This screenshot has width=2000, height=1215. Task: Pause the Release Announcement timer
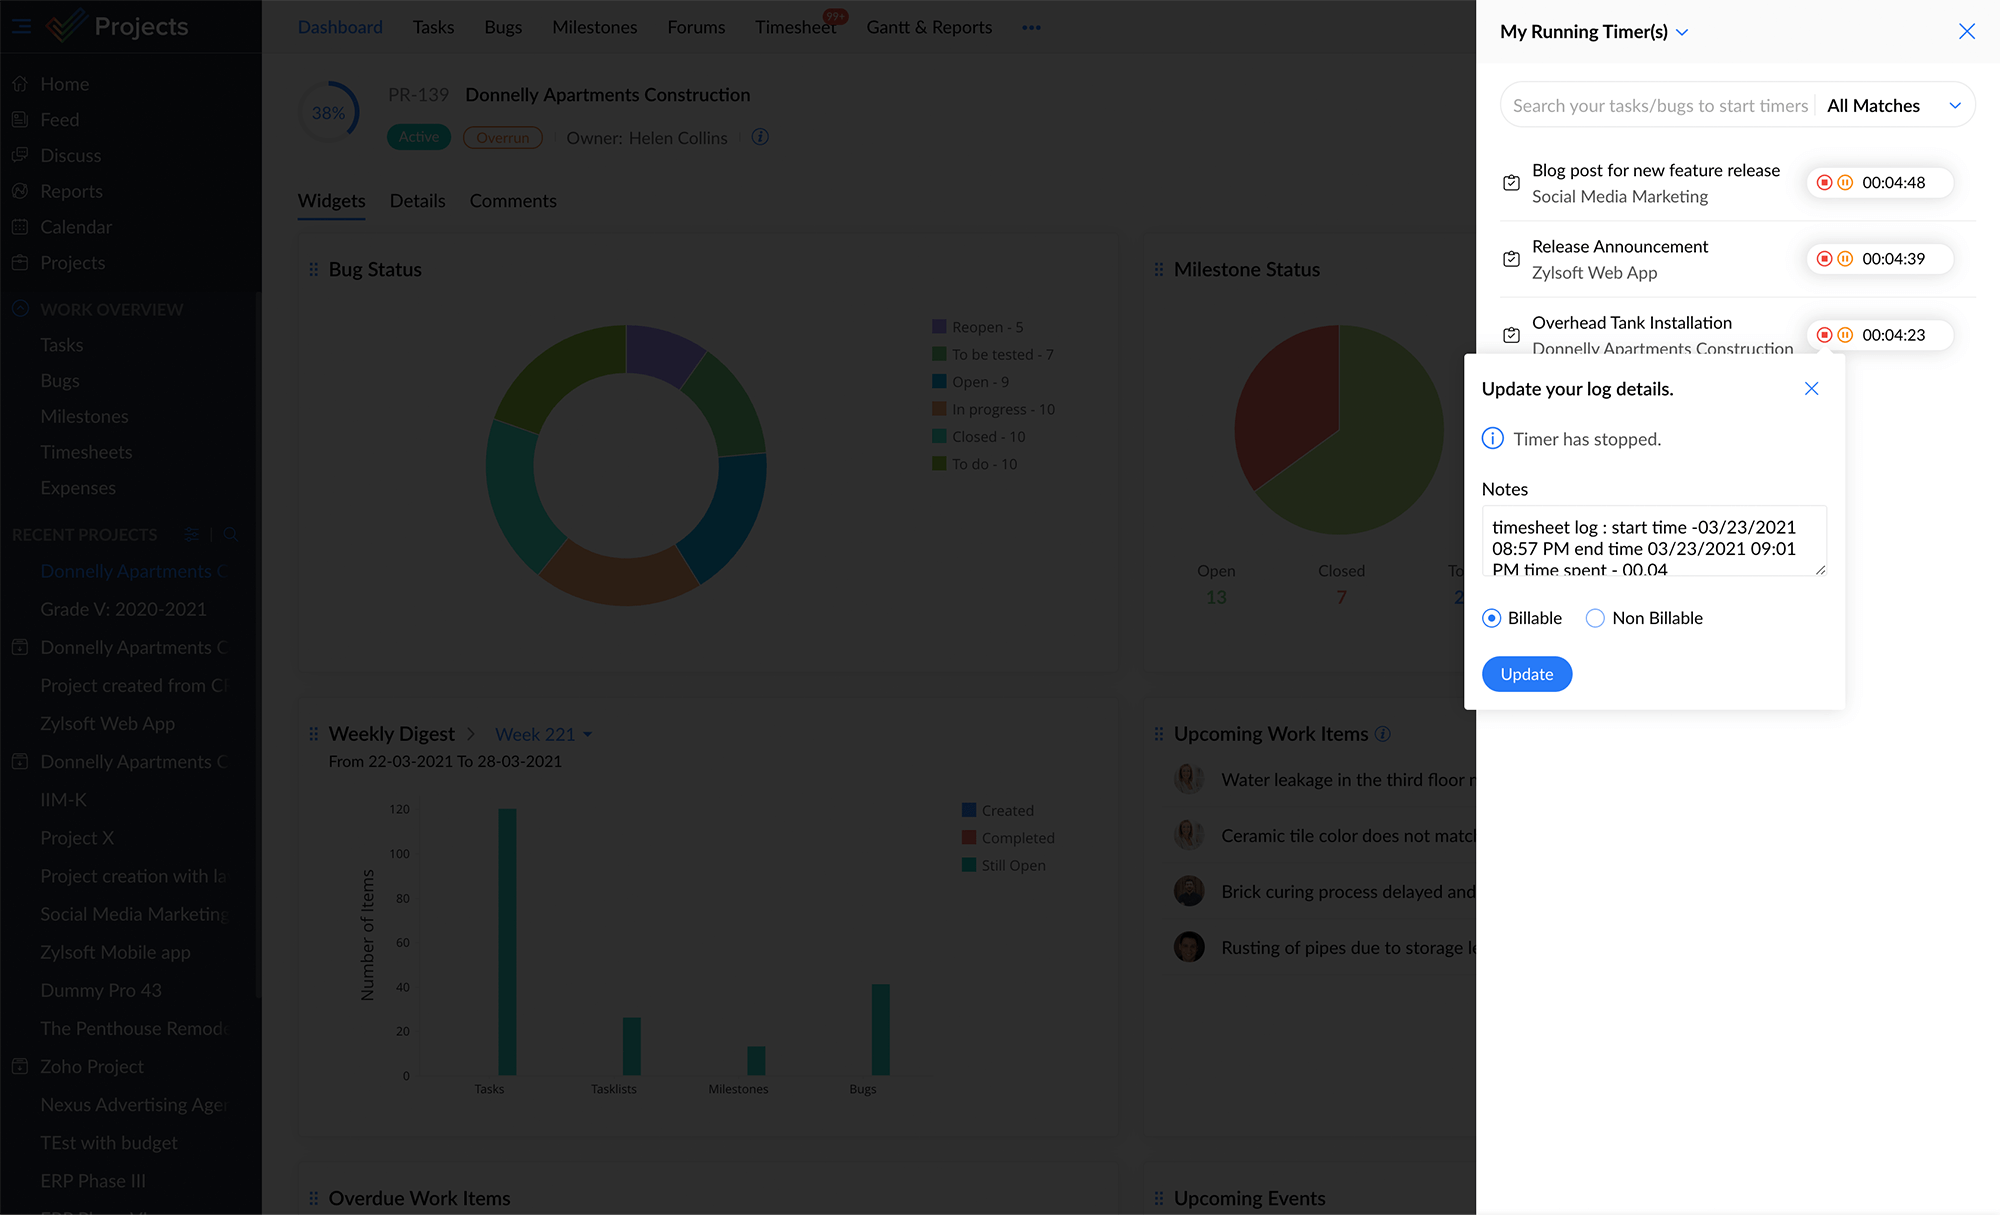pos(1845,259)
